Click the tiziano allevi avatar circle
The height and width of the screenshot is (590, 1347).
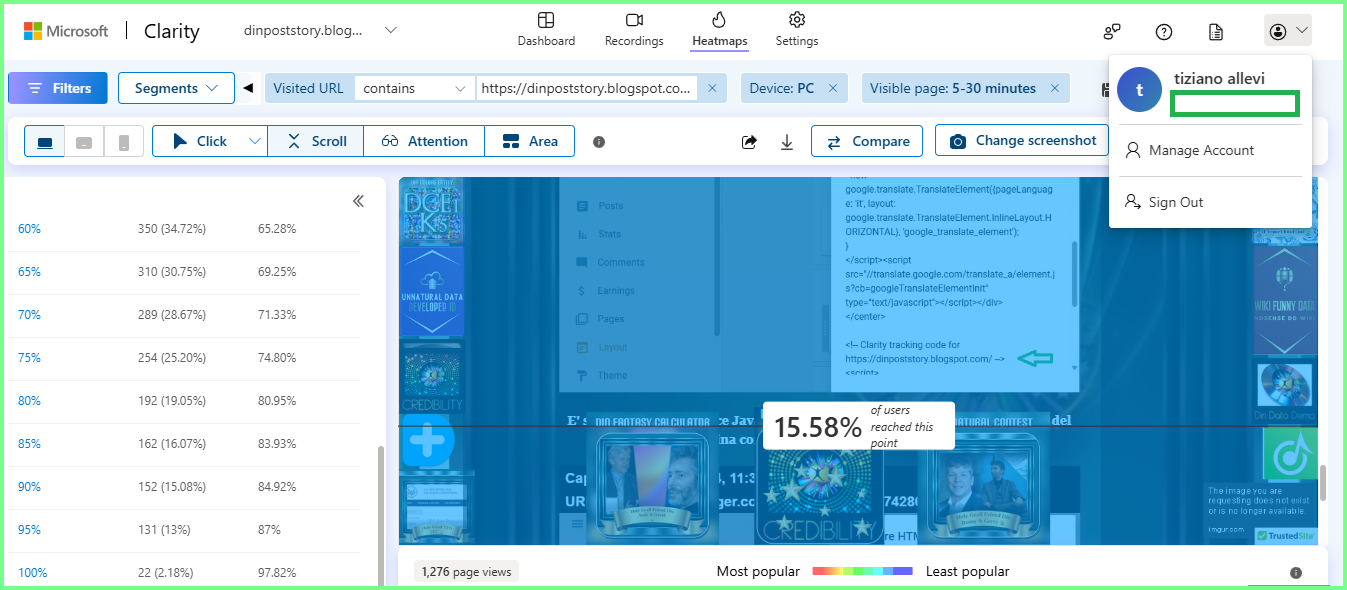(1139, 89)
